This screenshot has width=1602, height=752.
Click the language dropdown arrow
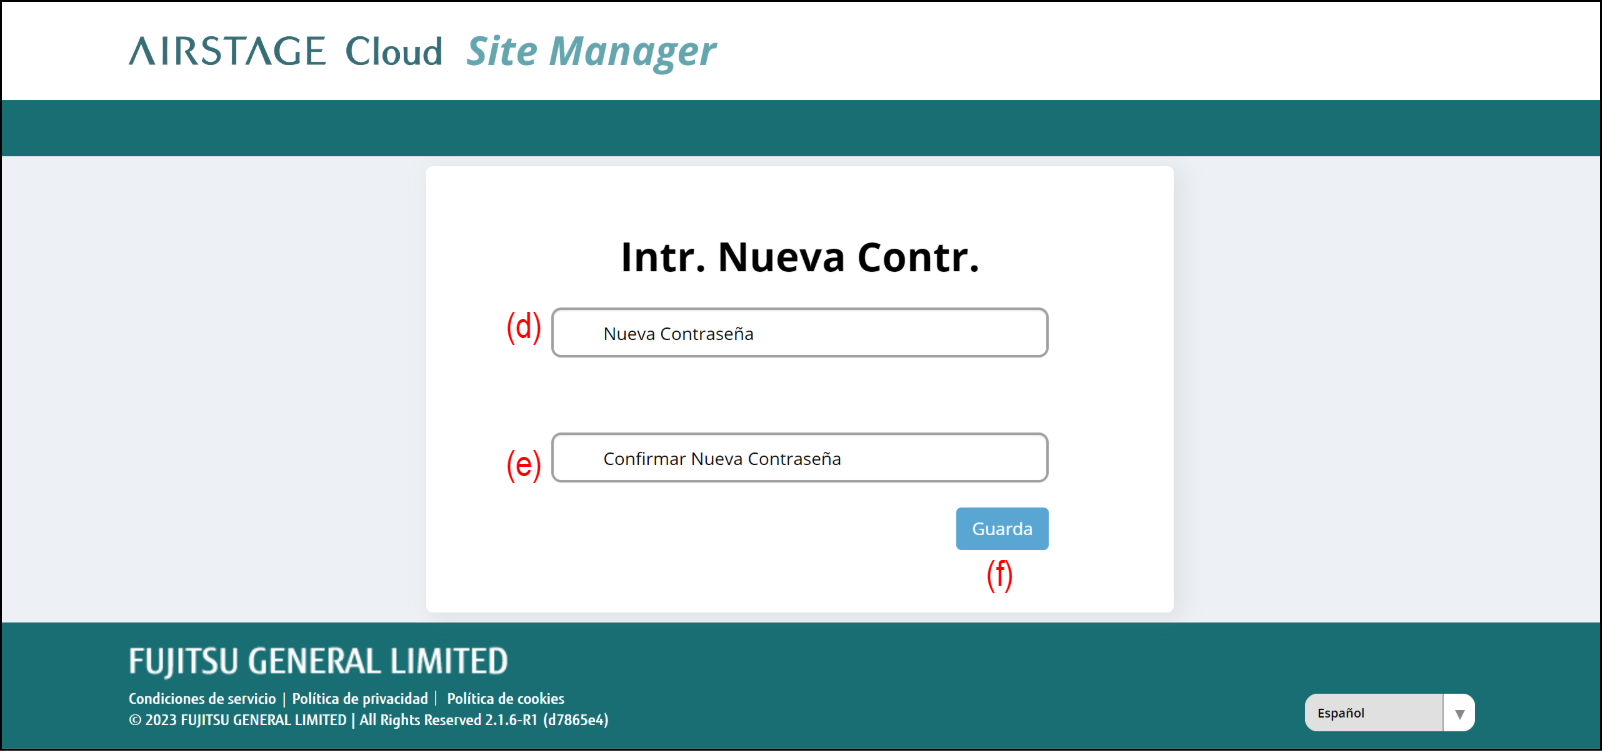(1459, 714)
